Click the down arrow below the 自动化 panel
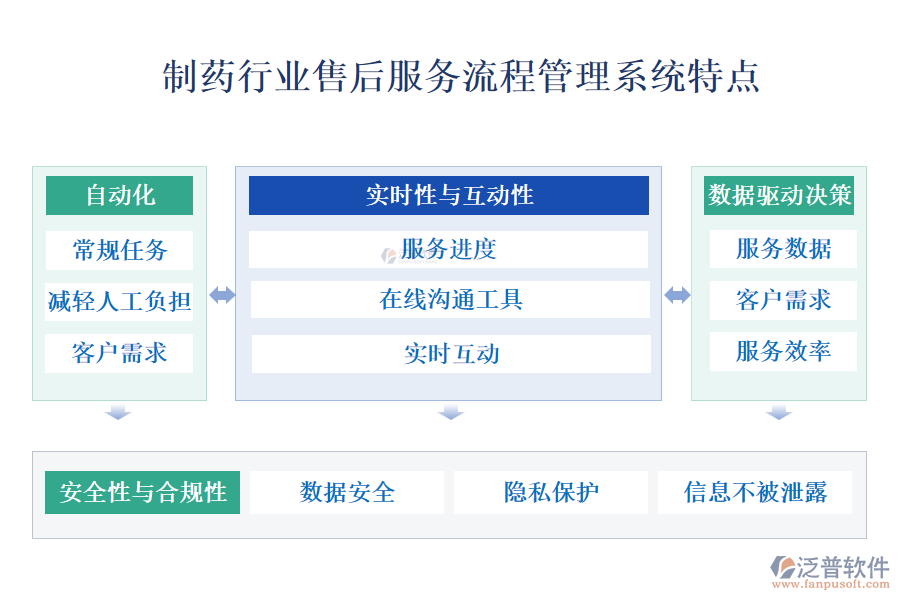900x600 pixels. [x=119, y=412]
